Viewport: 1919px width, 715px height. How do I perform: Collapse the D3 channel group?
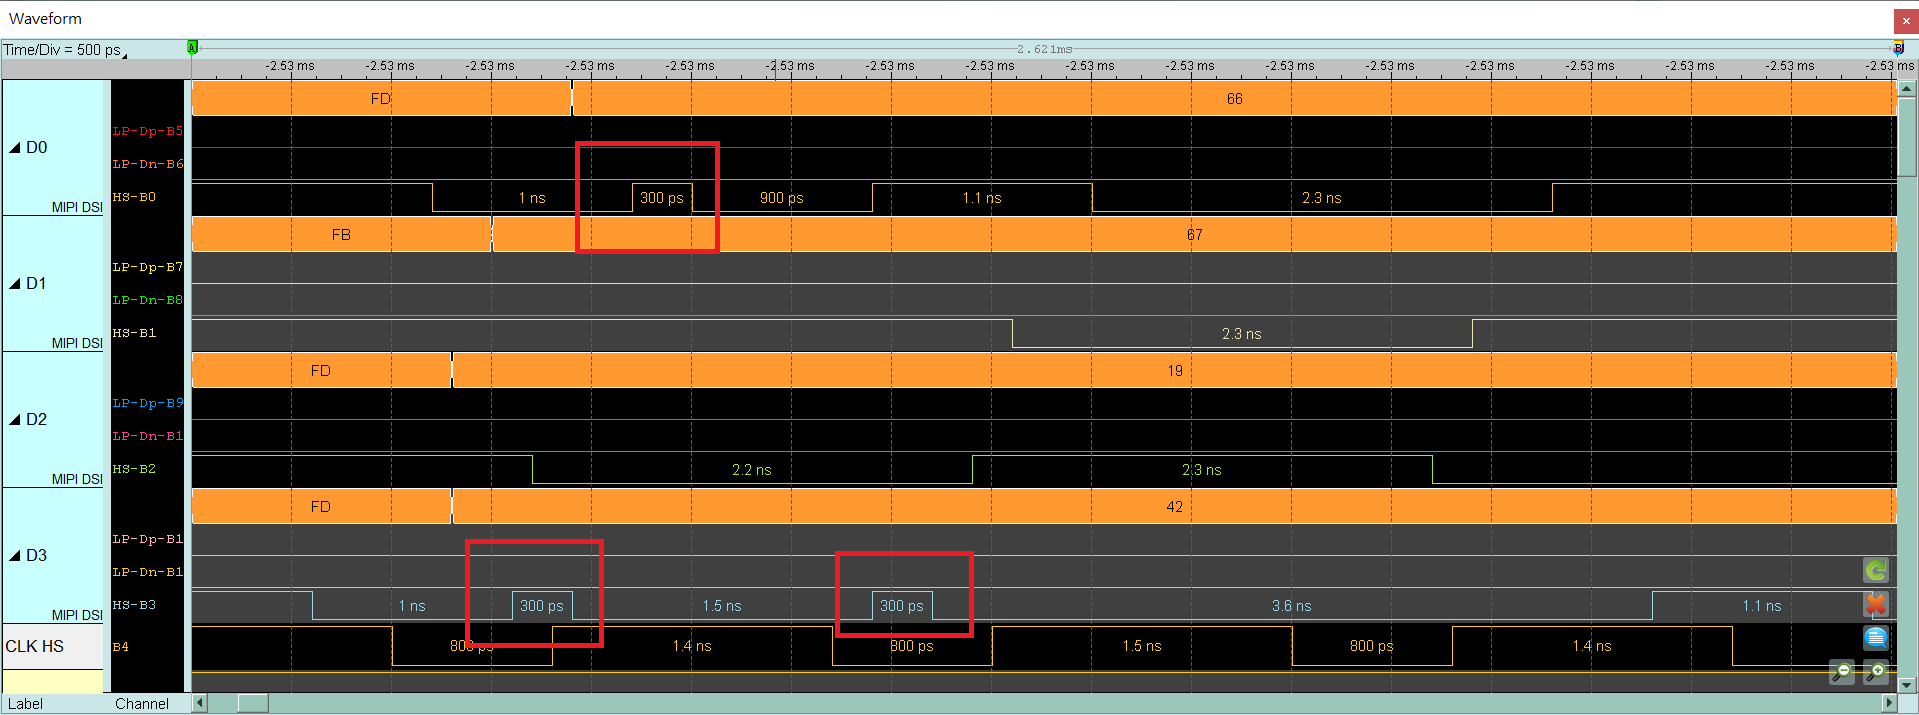click(x=15, y=556)
